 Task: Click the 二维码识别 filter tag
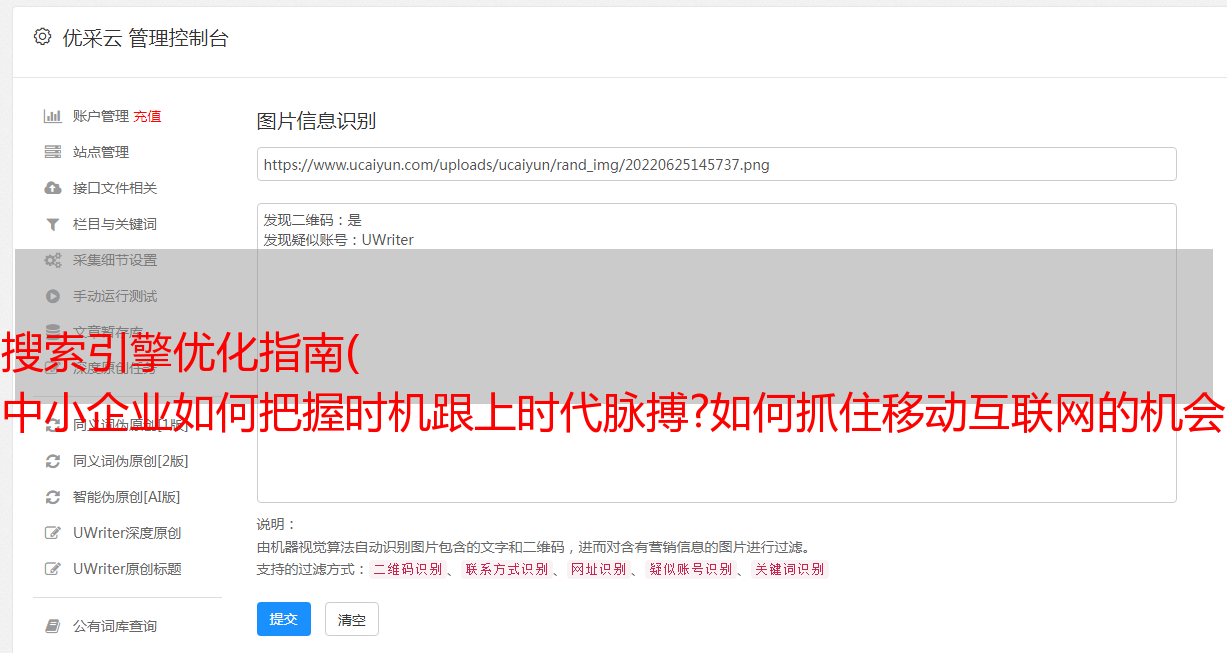point(407,569)
